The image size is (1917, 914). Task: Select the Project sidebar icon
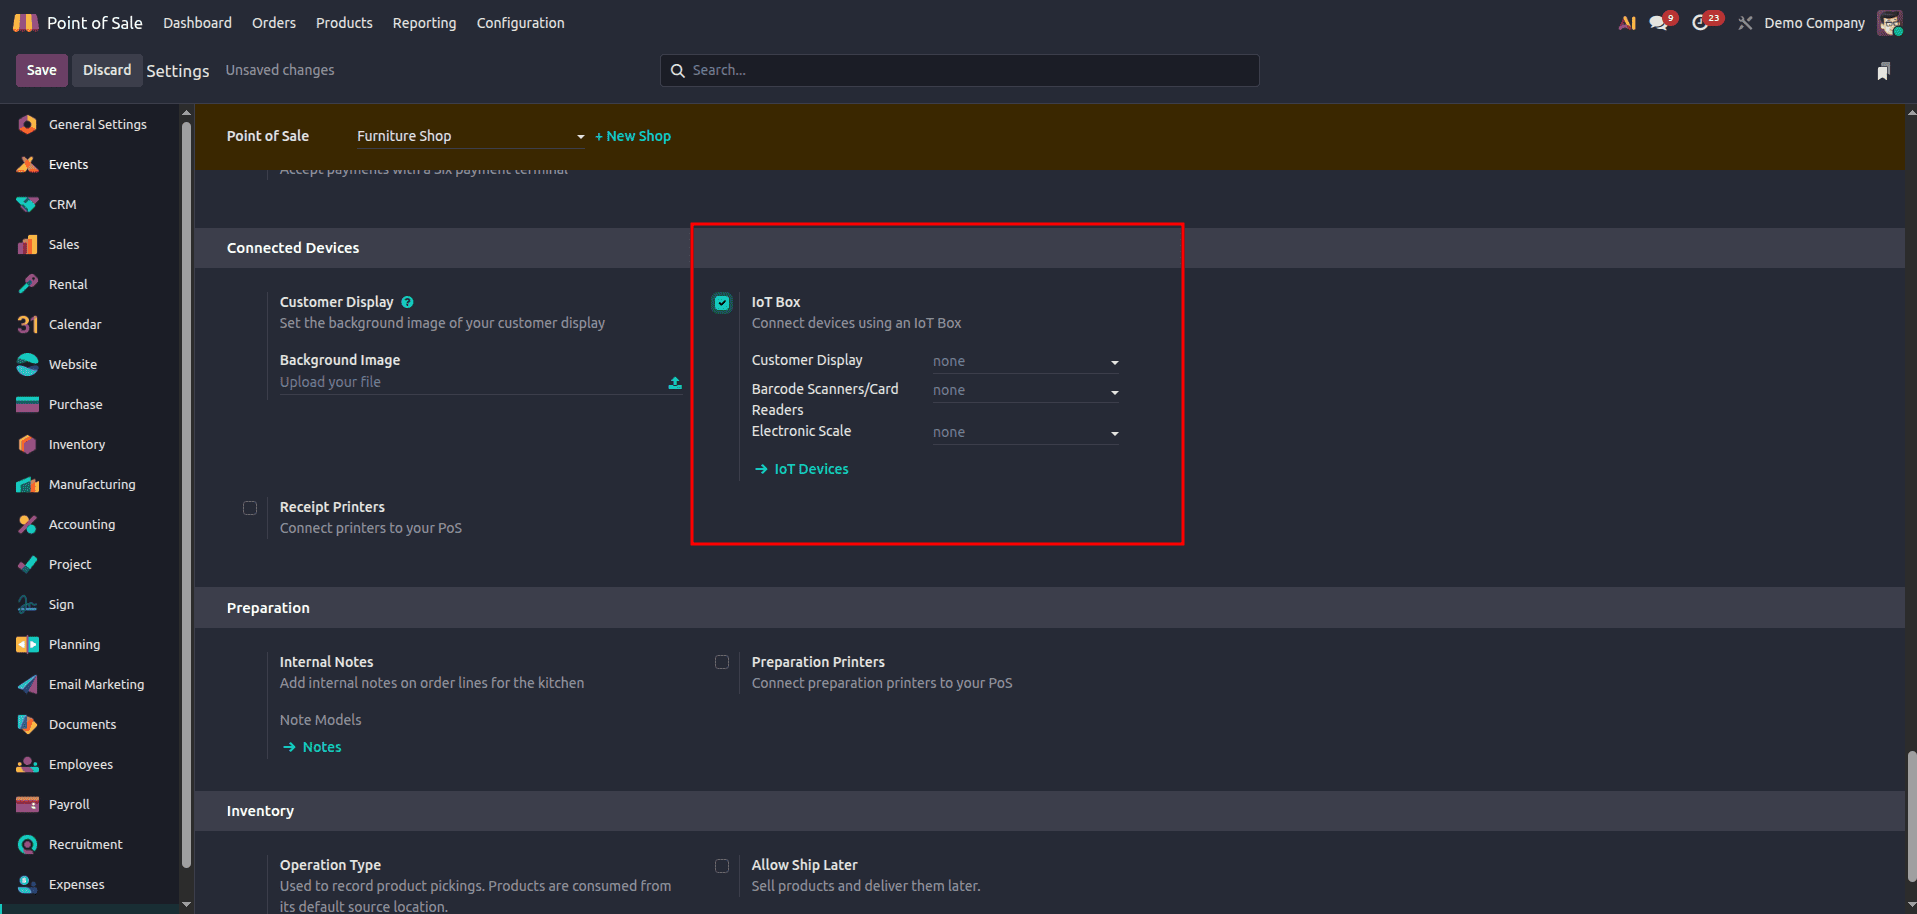(x=28, y=564)
